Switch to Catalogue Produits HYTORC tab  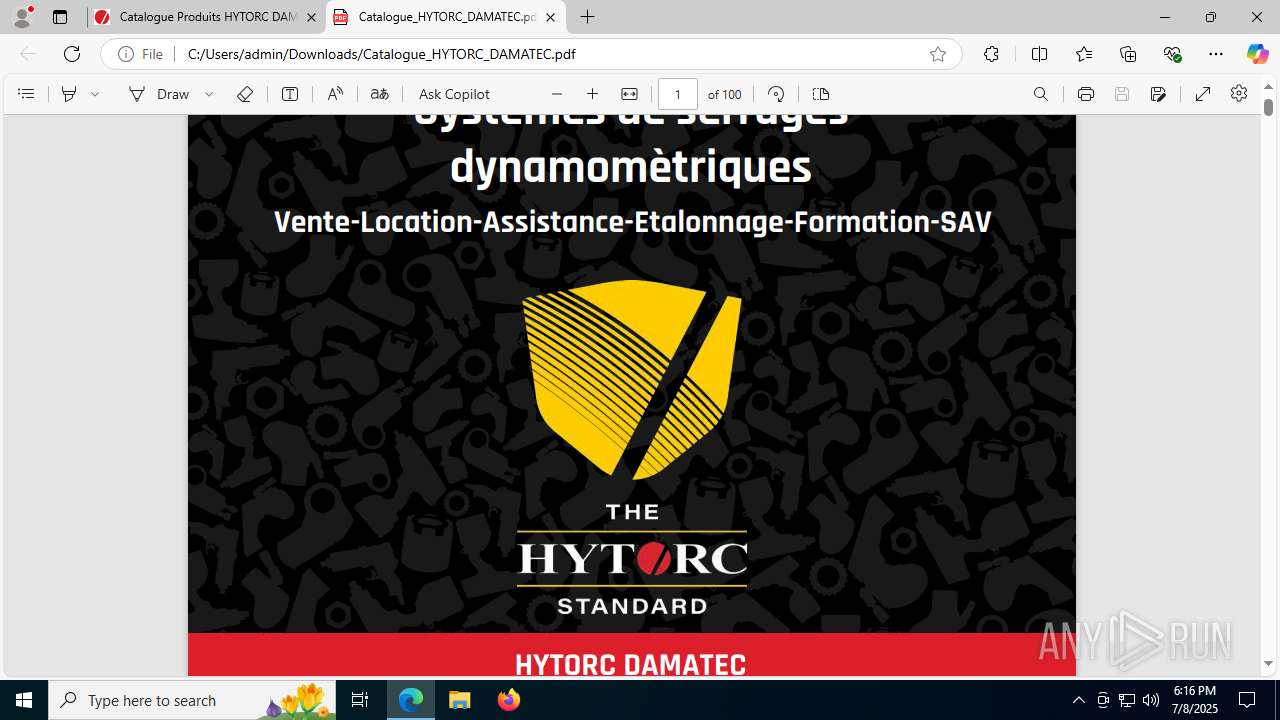[207, 17]
